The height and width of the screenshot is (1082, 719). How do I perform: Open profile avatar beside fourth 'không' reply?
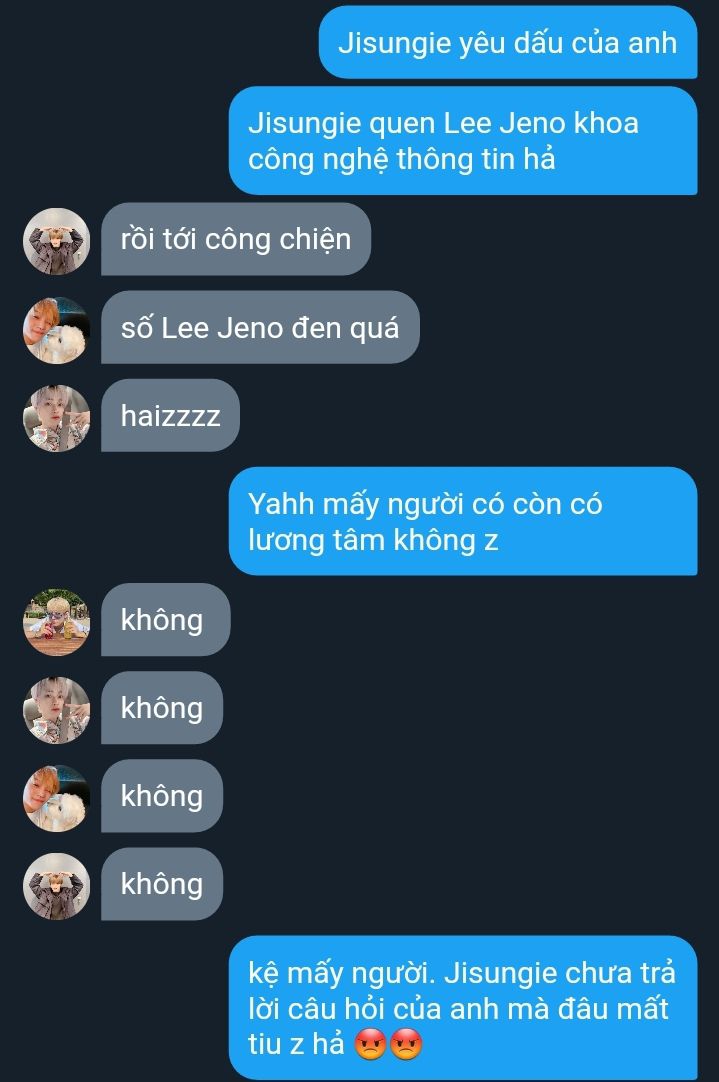point(57,887)
